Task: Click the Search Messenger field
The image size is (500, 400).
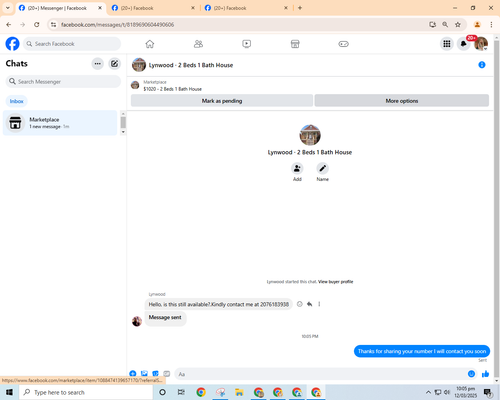Action: coord(63,82)
